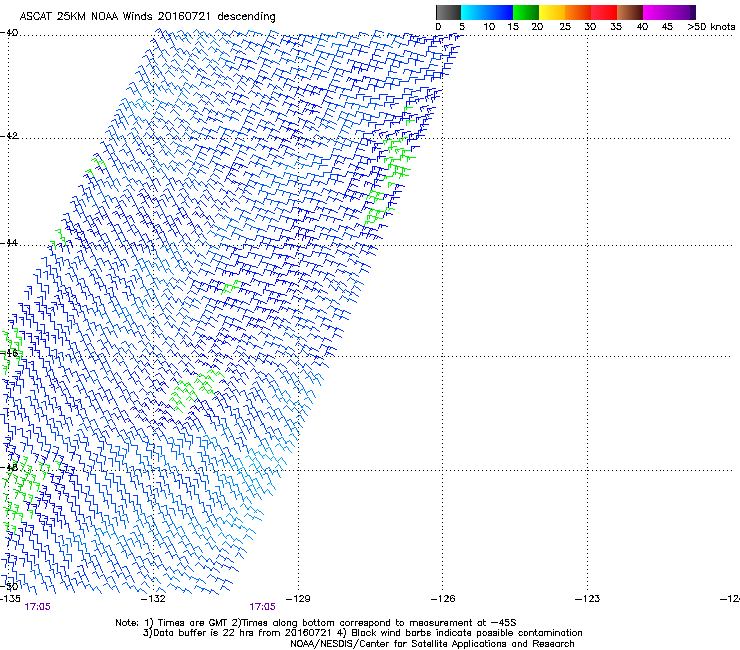
Task: Select the magenta 40-45 knots legend color
Action: pyautogui.click(x=656, y=12)
